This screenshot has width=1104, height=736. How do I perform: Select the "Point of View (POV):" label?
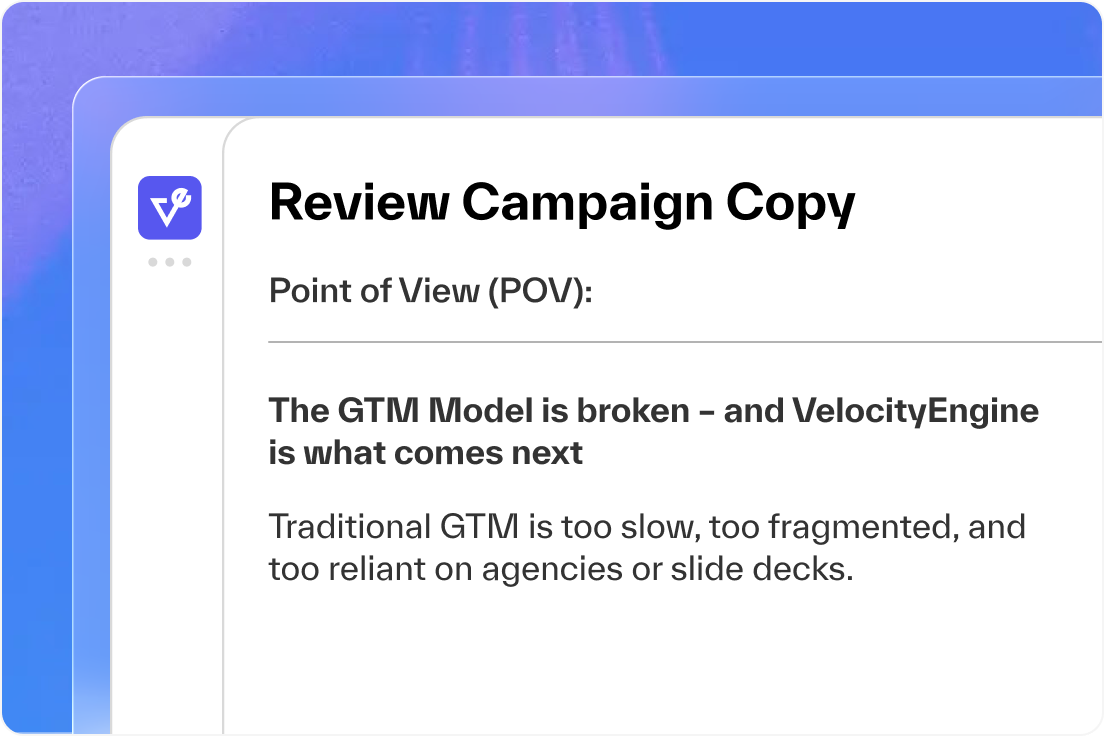pos(431,292)
